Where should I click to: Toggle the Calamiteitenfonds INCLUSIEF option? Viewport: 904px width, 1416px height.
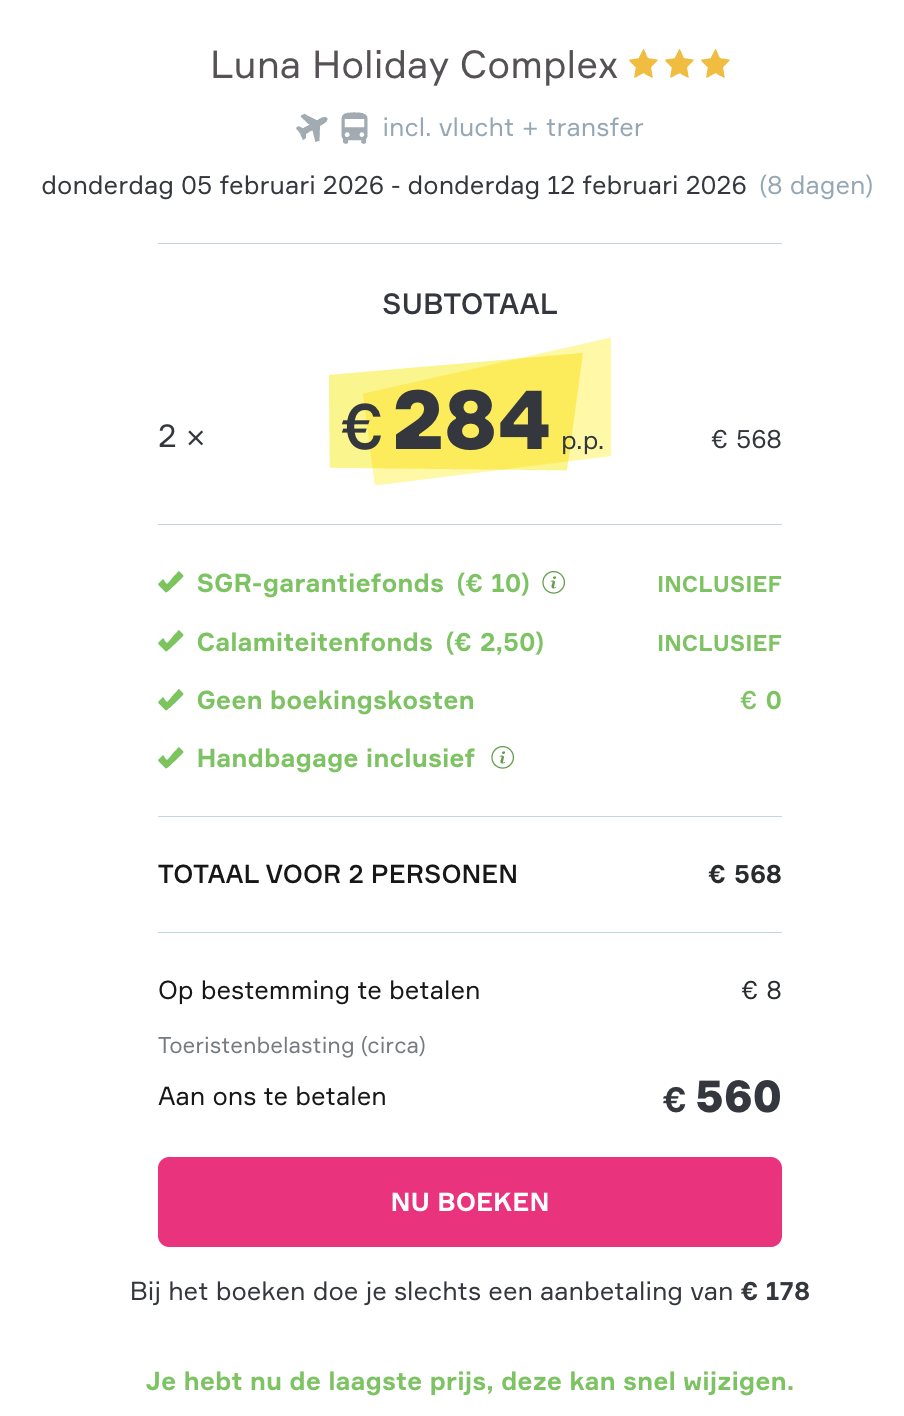719,642
